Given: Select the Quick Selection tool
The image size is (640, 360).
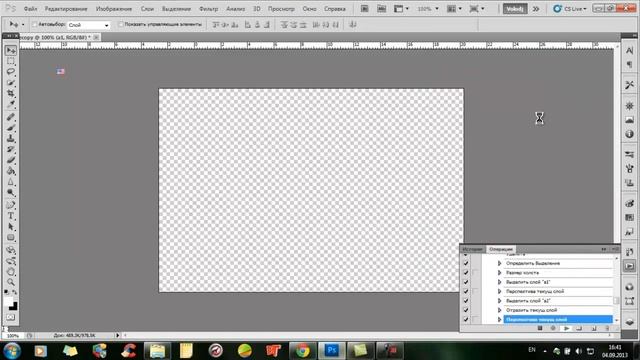Looking at the screenshot, I should pyautogui.click(x=11, y=83).
